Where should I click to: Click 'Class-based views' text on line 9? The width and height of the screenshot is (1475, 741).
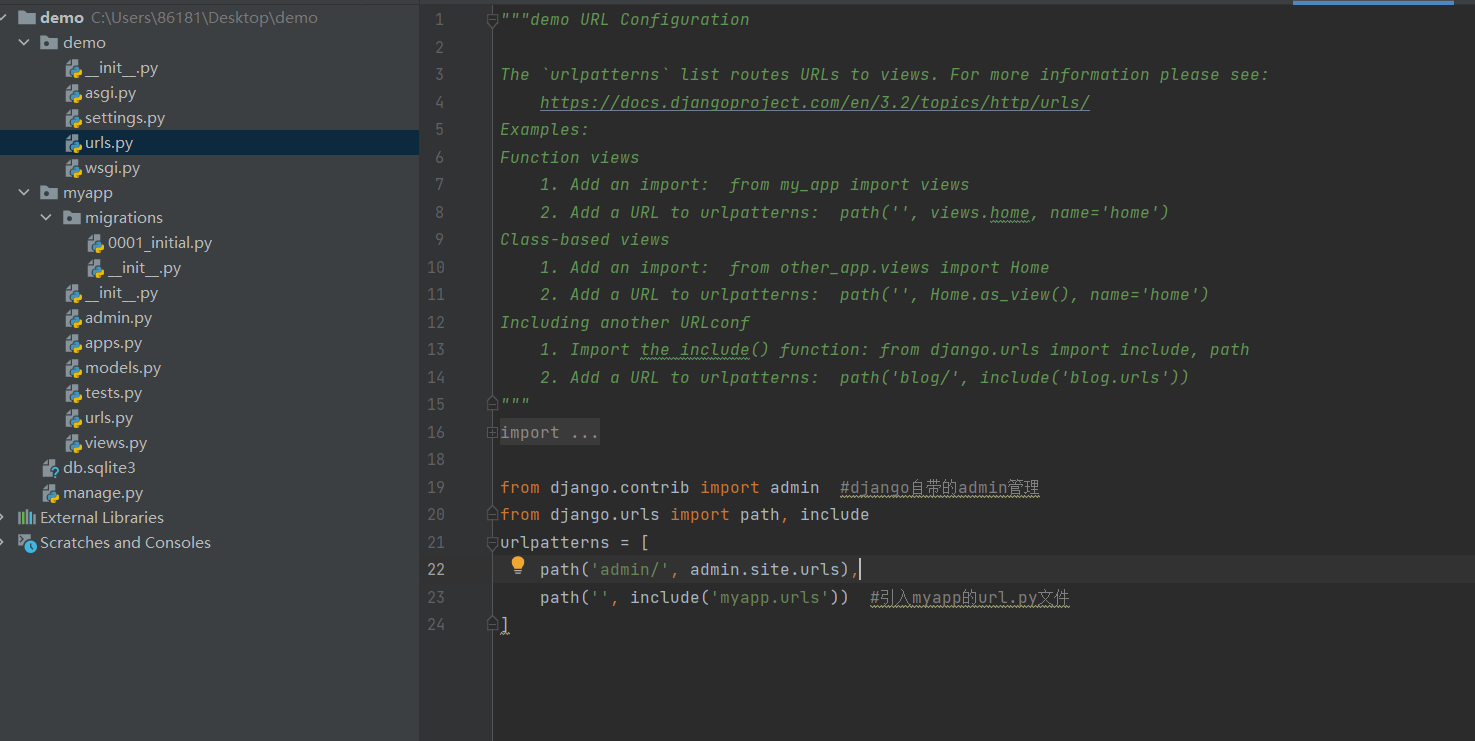(x=585, y=239)
